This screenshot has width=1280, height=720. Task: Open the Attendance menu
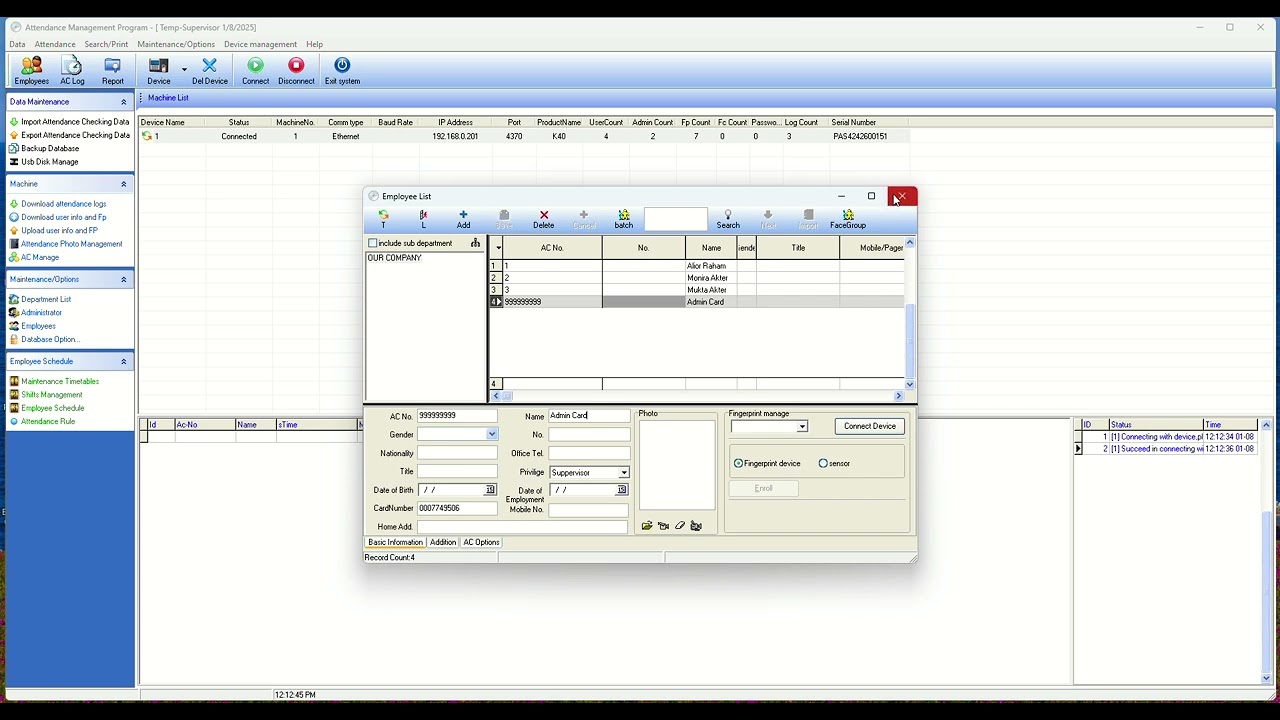pos(55,44)
